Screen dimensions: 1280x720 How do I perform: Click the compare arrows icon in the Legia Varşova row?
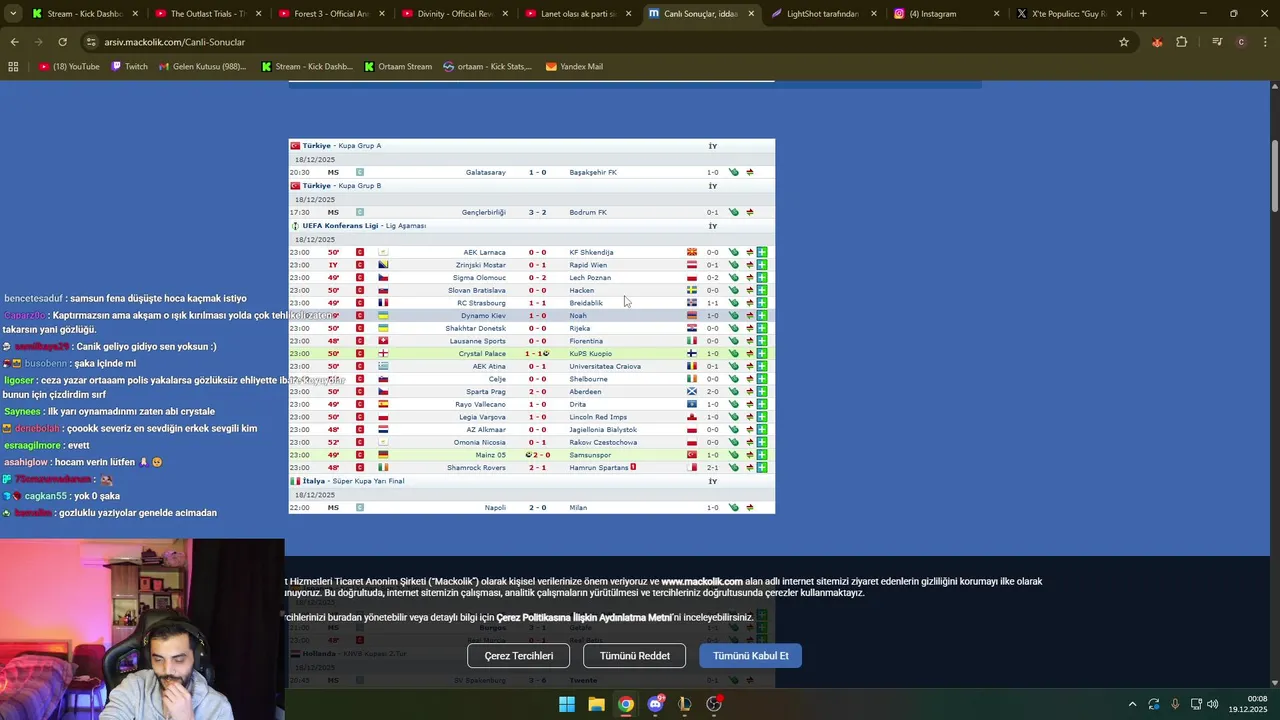point(749,417)
